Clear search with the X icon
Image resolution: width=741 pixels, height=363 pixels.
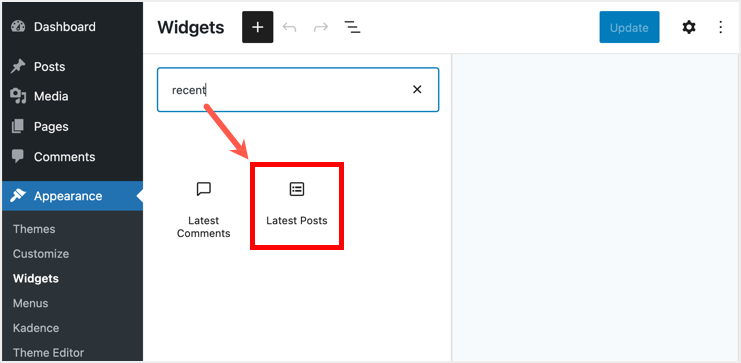point(417,89)
